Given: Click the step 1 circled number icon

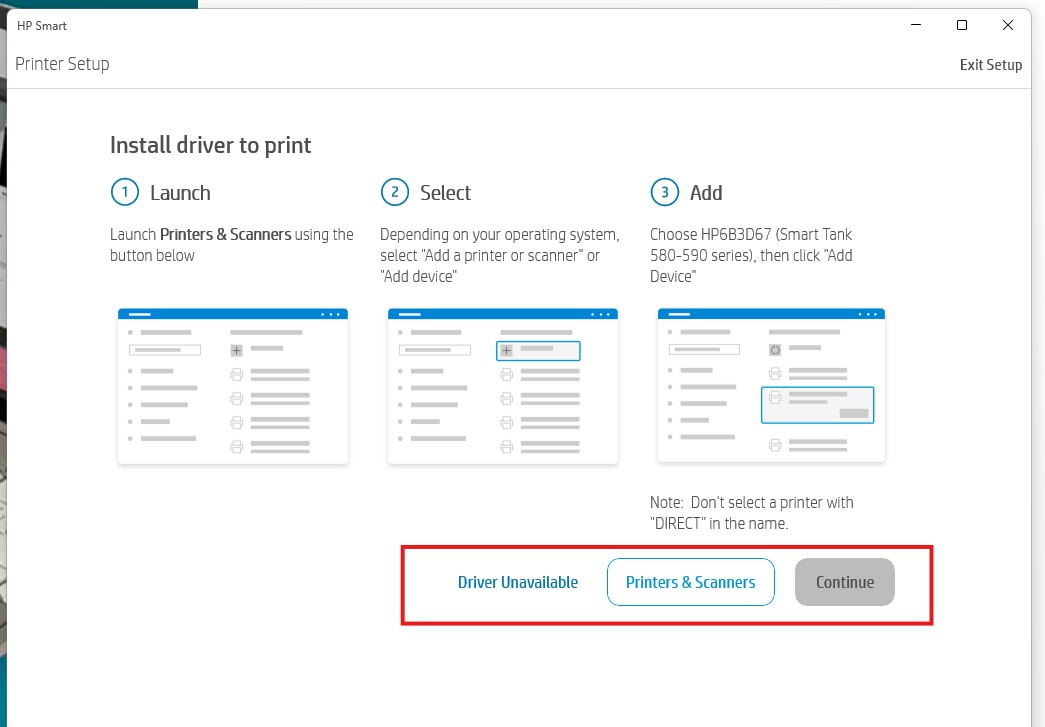Looking at the screenshot, I should tap(124, 193).
